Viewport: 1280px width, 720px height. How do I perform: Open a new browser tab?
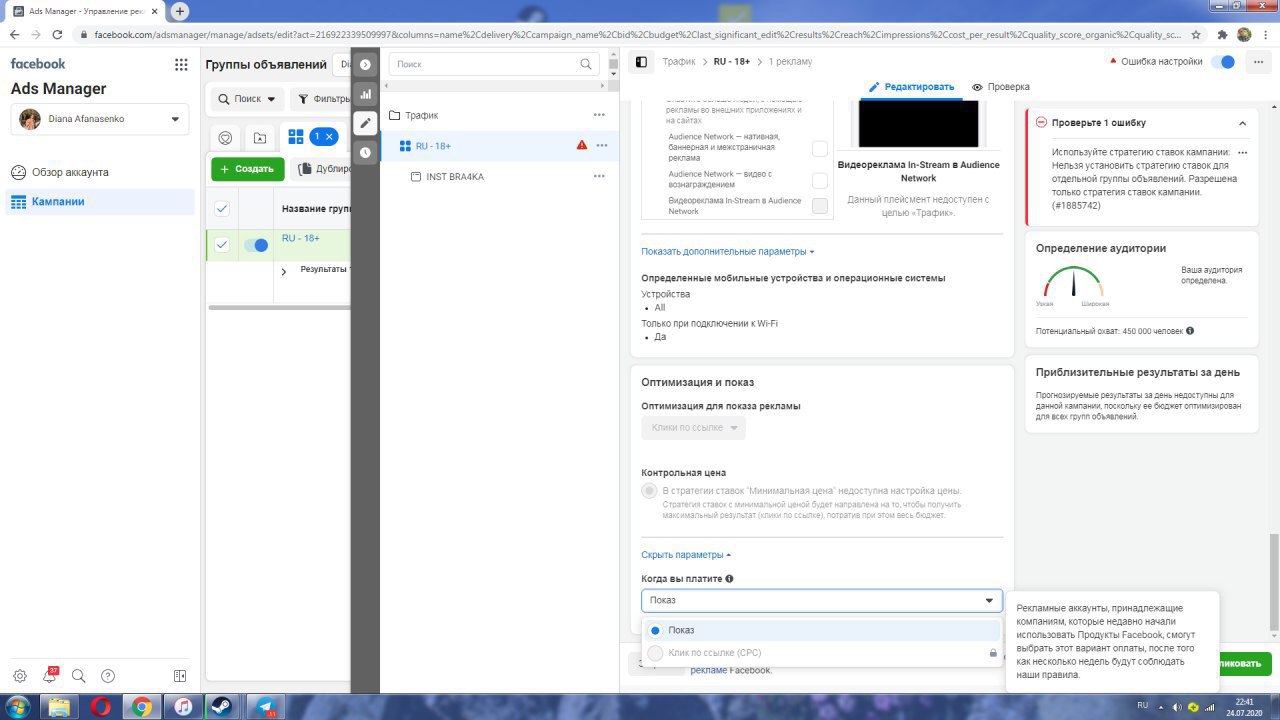pos(180,11)
